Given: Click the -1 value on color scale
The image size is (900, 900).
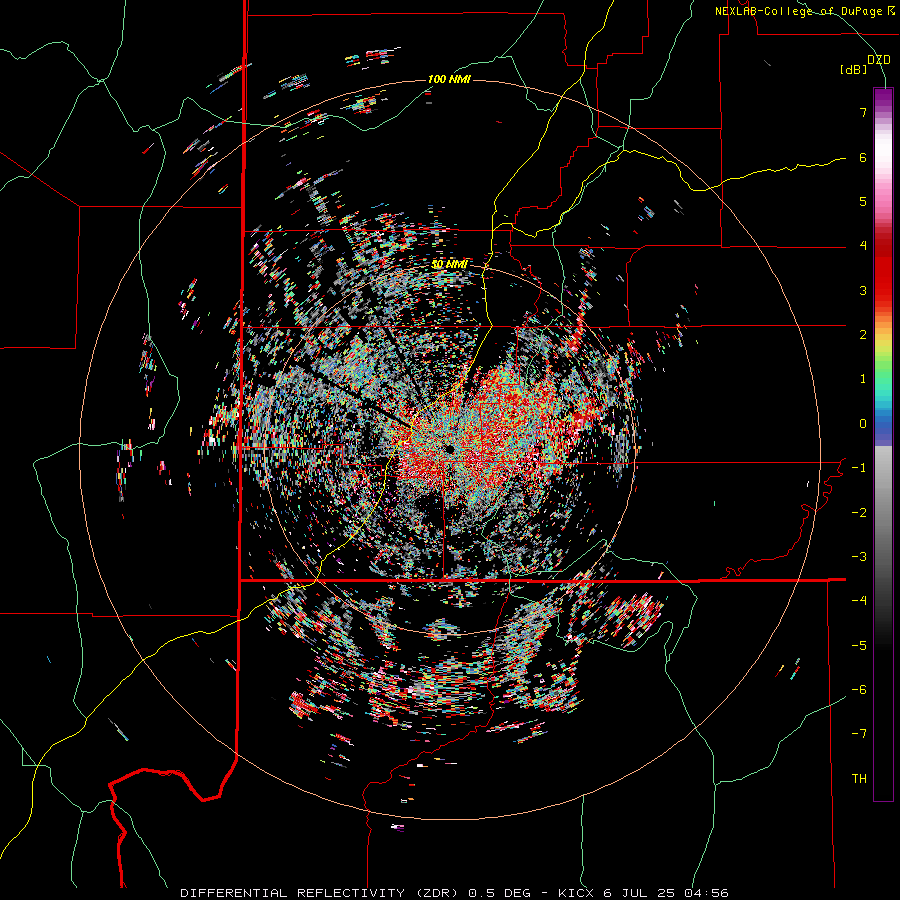Looking at the screenshot, I should 859,468.
